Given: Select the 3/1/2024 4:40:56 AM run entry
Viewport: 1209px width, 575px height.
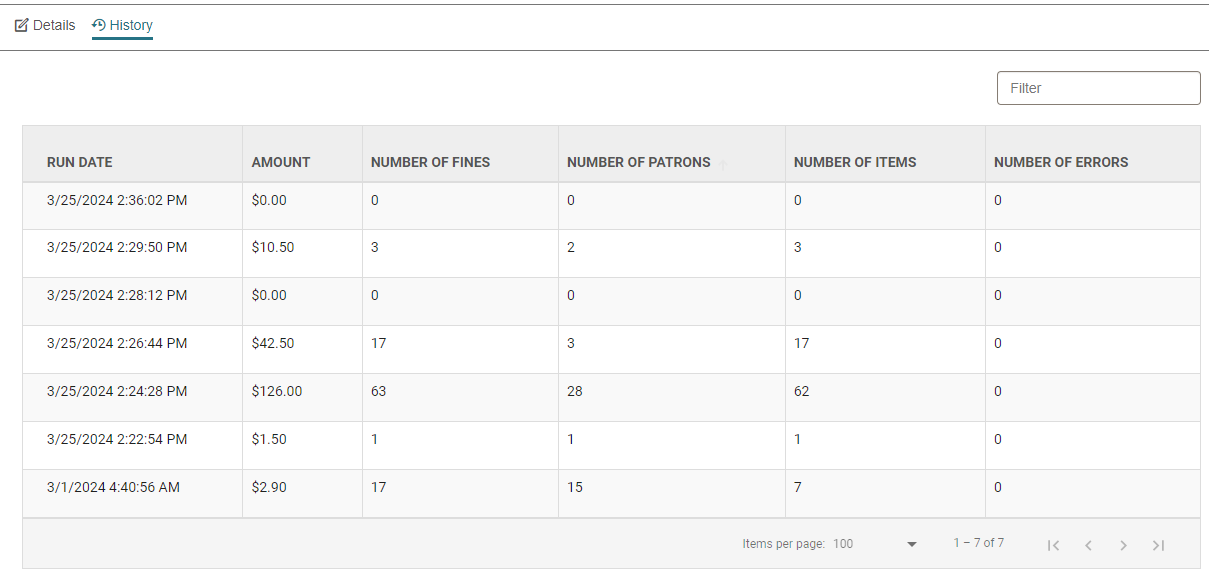Looking at the screenshot, I should [611, 488].
